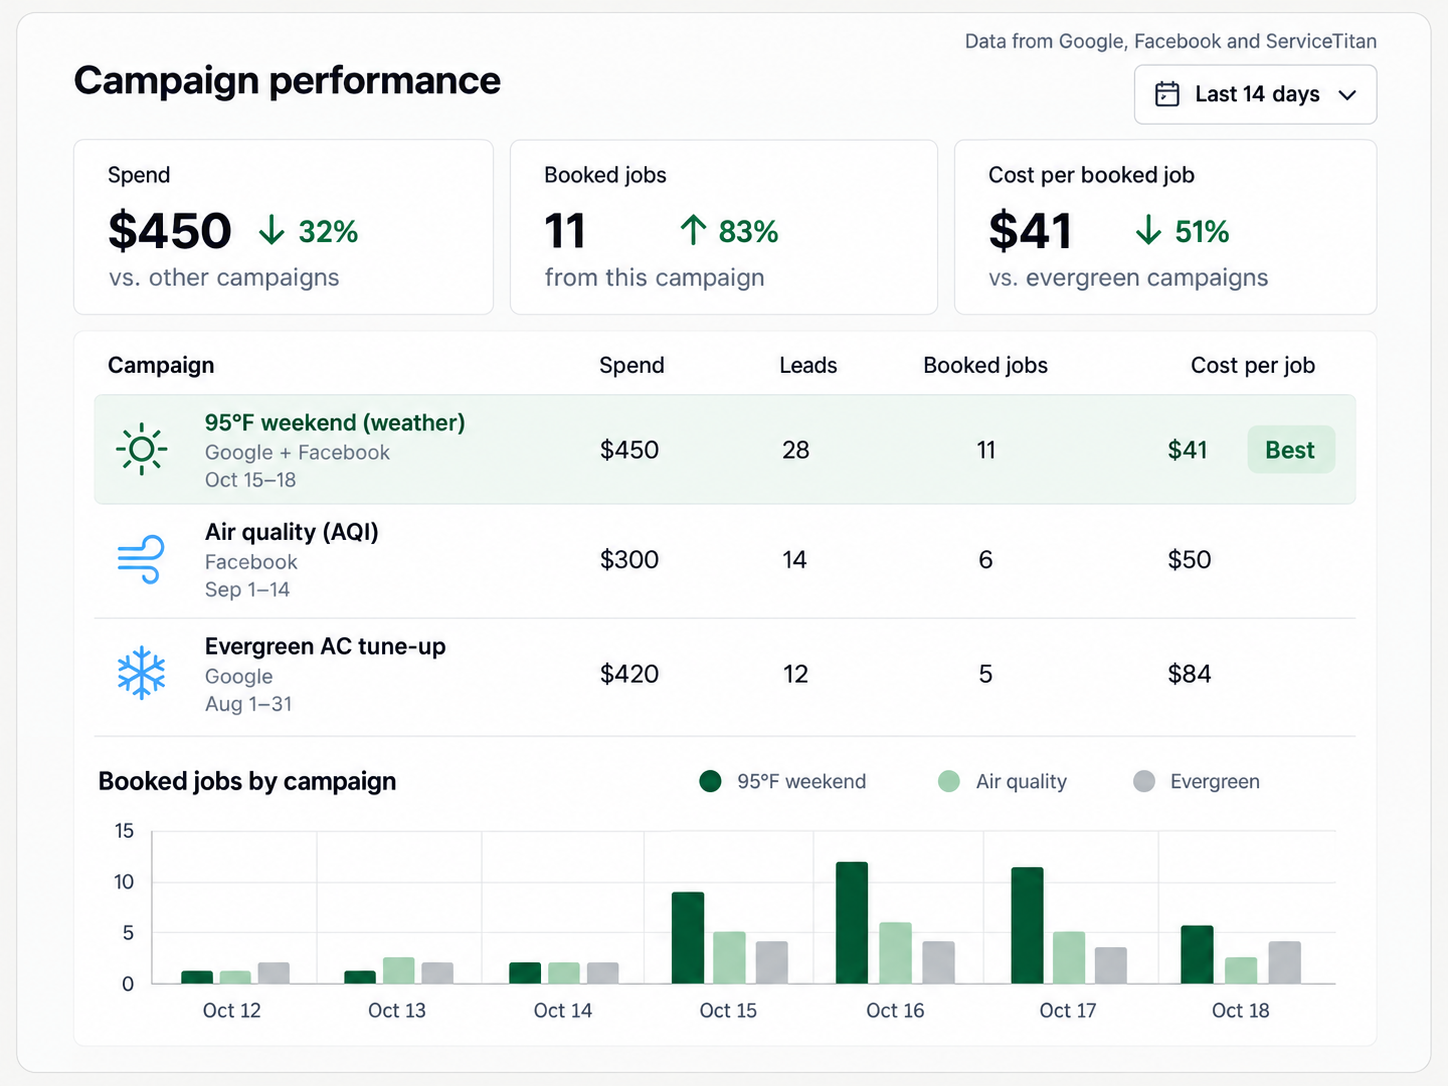Click the 28 leads cell for 95°F weekend
This screenshot has width=1448, height=1086.
coord(796,450)
